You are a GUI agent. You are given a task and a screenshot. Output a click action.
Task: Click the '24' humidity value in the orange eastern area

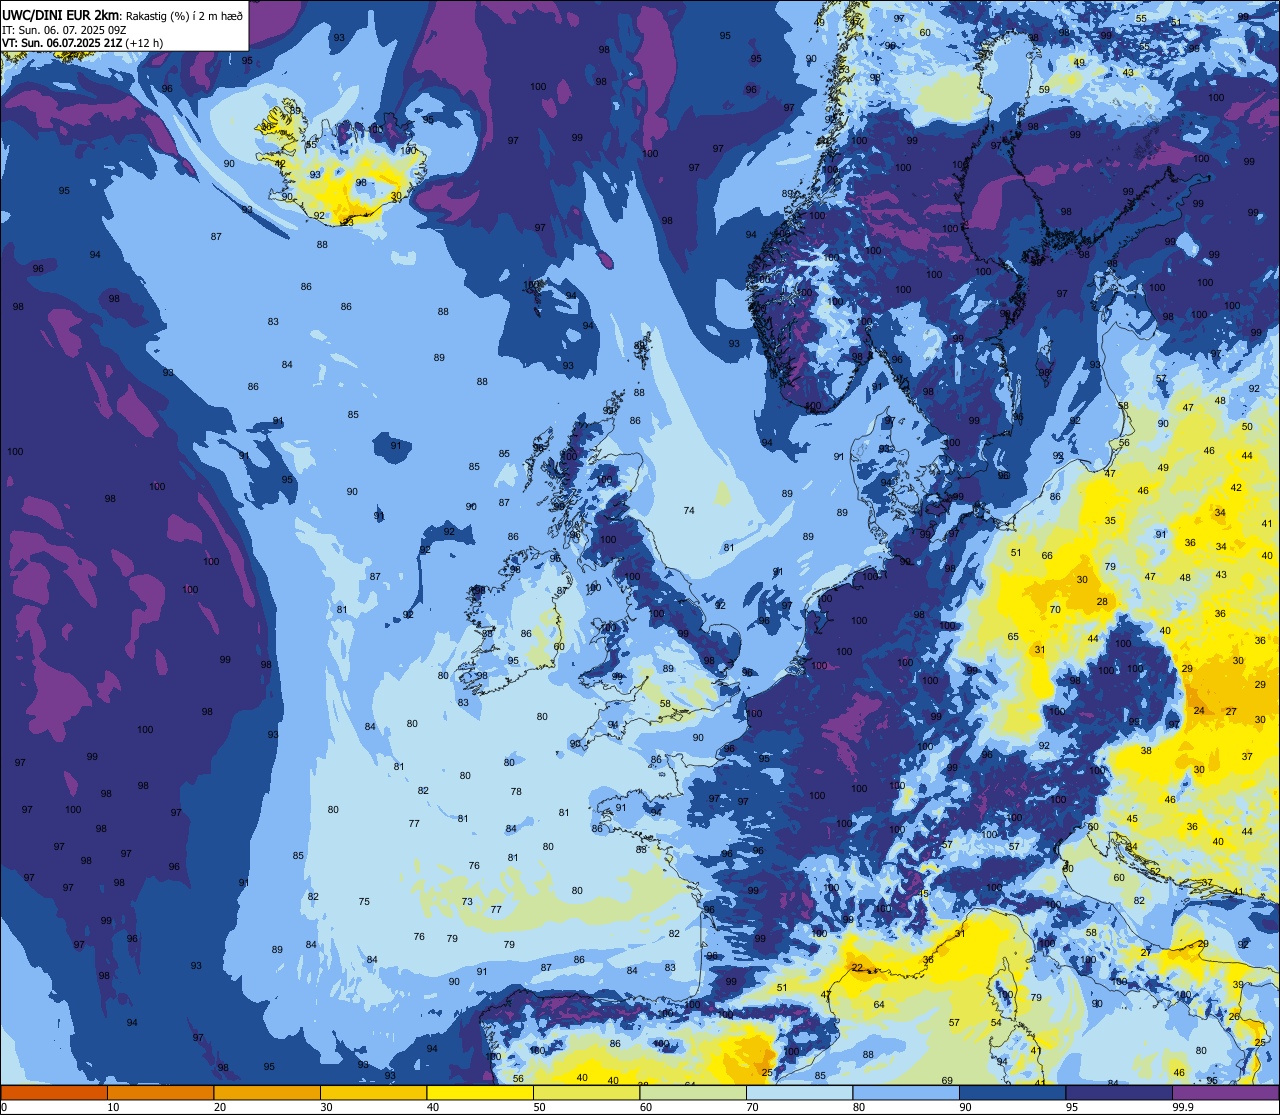click(1199, 711)
